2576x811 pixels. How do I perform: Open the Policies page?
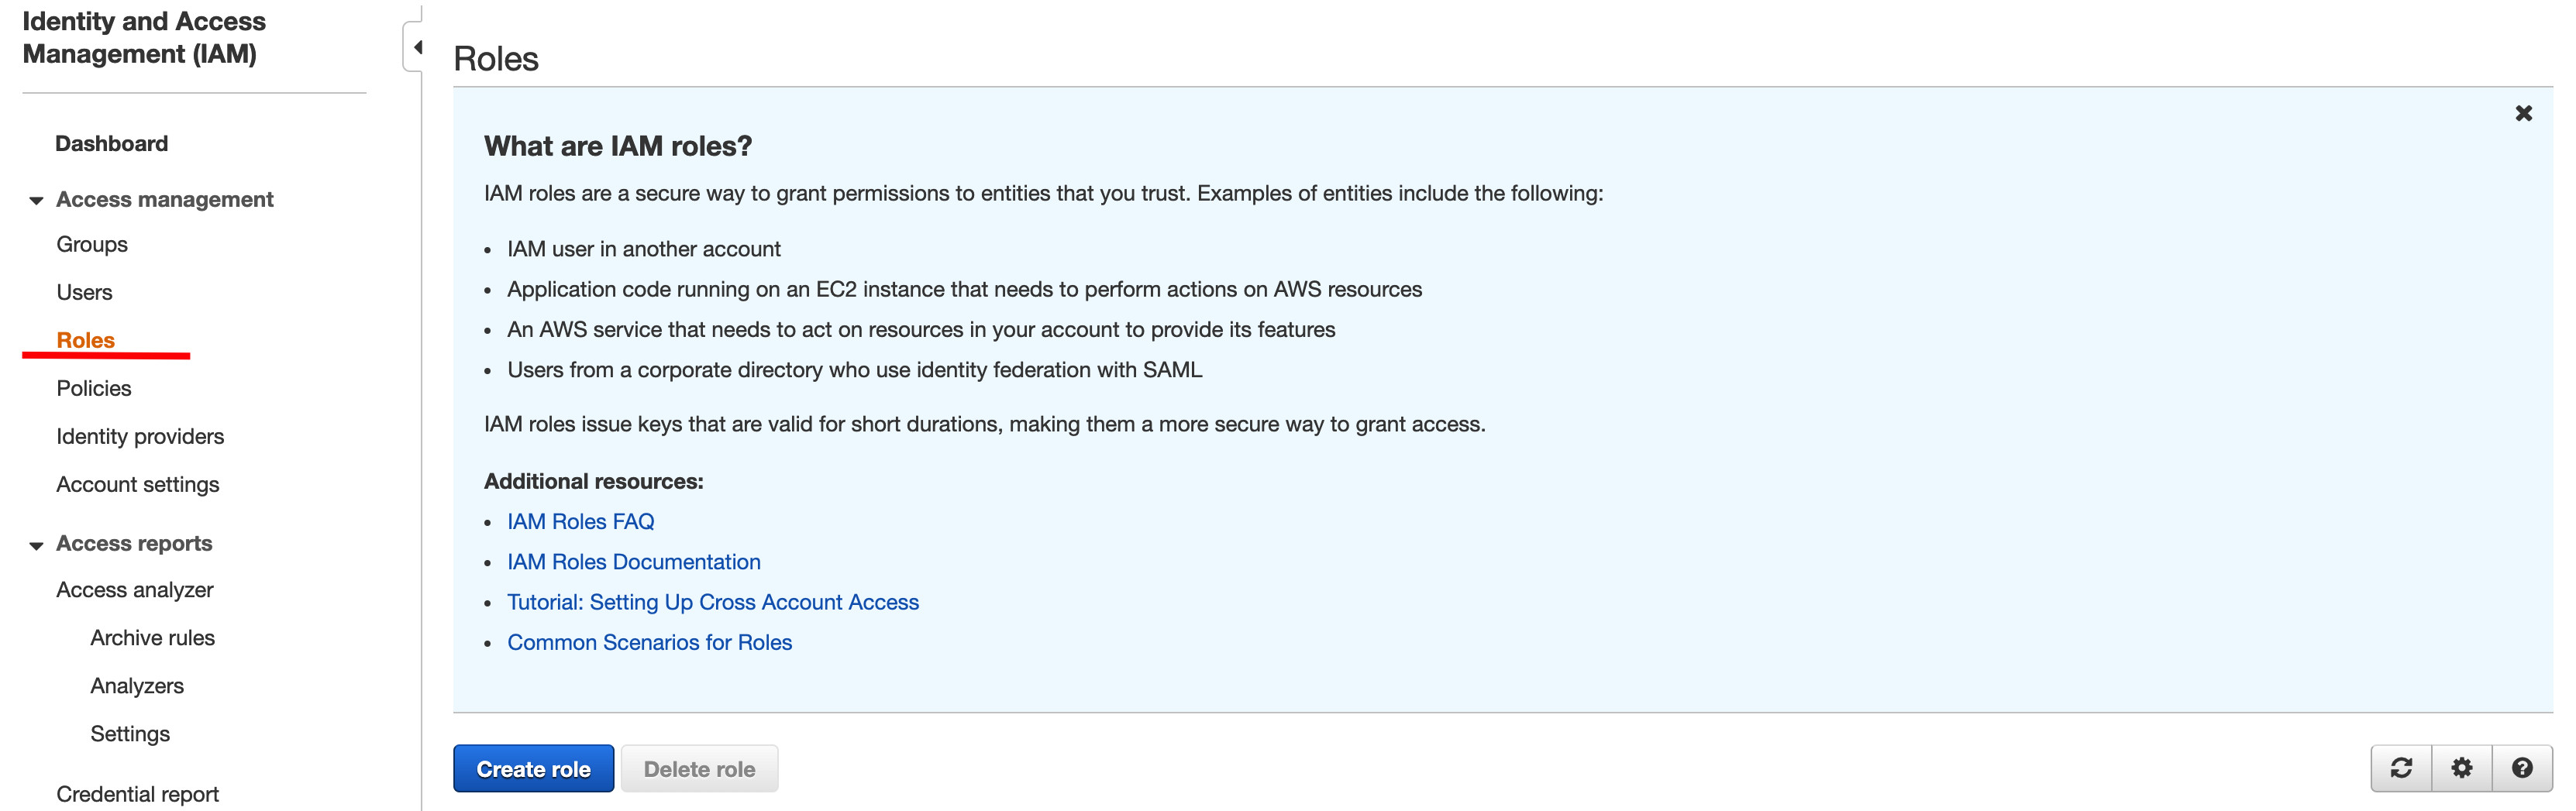point(94,389)
